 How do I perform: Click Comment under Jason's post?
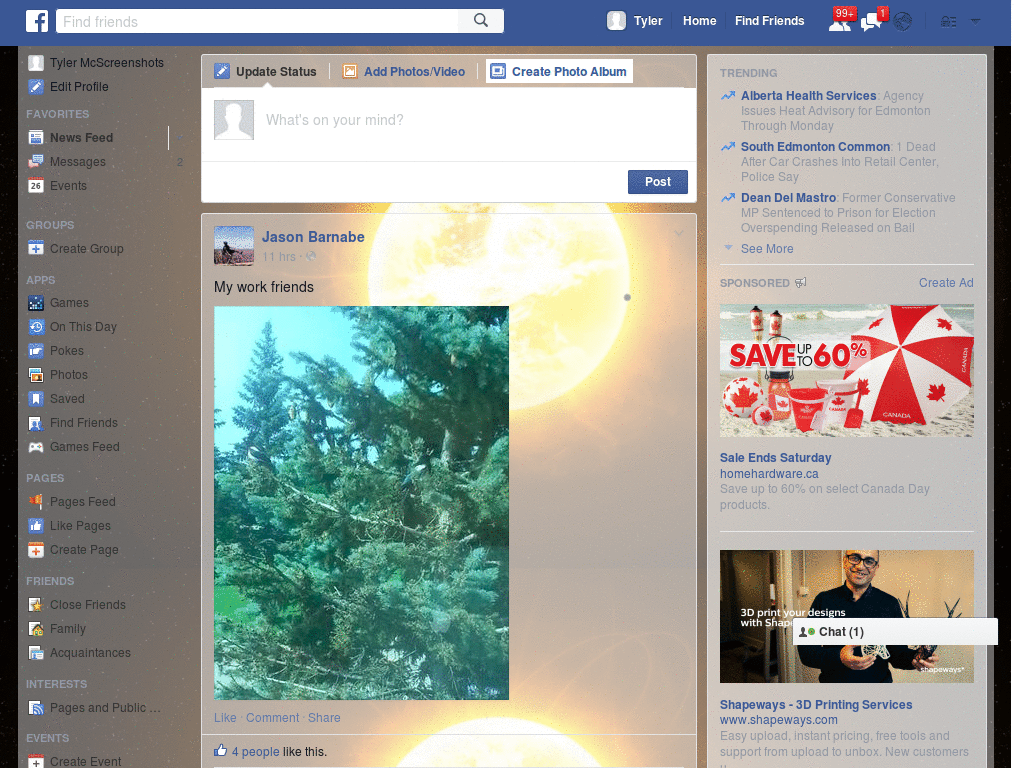[272, 718]
